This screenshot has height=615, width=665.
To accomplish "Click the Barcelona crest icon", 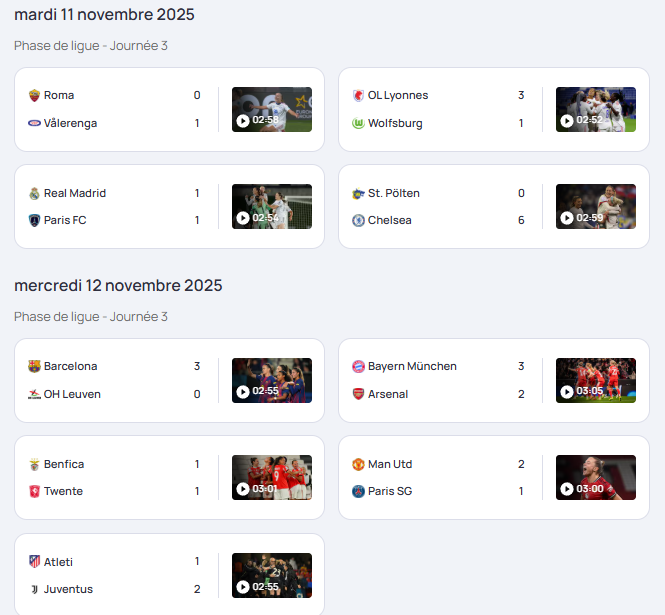I will tap(34, 366).
